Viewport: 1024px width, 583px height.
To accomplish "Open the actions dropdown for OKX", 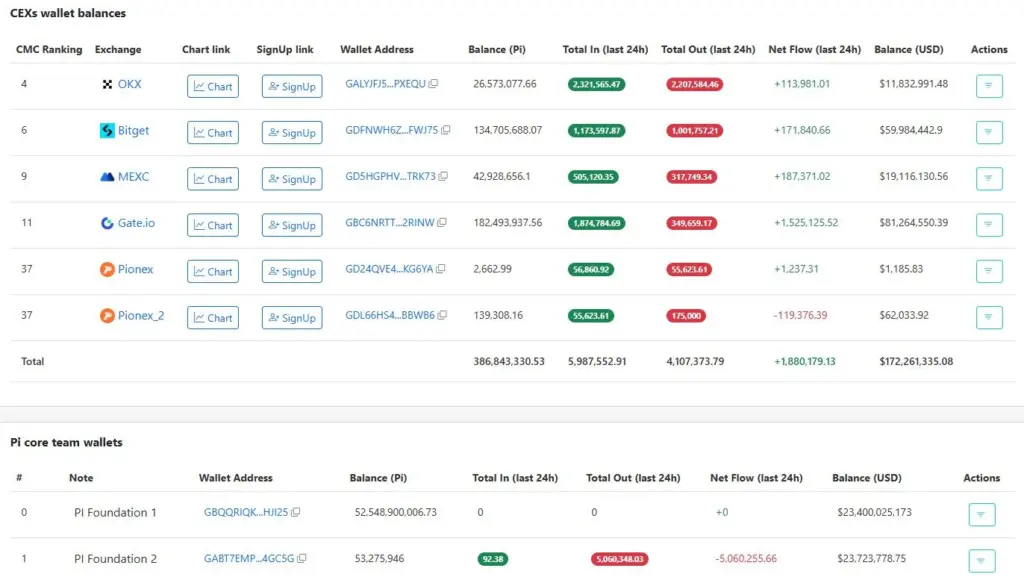I will coord(988,86).
